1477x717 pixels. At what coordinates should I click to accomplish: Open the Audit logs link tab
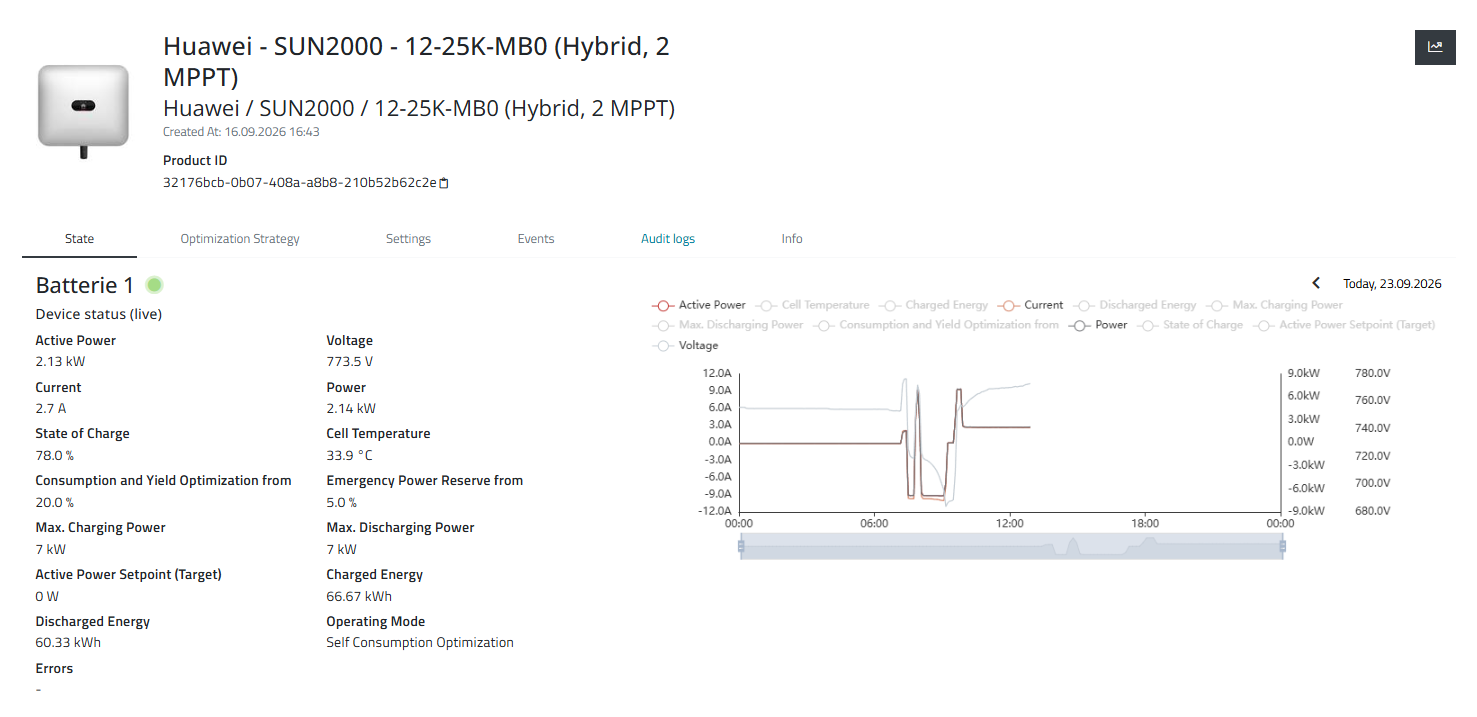pyautogui.click(x=668, y=239)
